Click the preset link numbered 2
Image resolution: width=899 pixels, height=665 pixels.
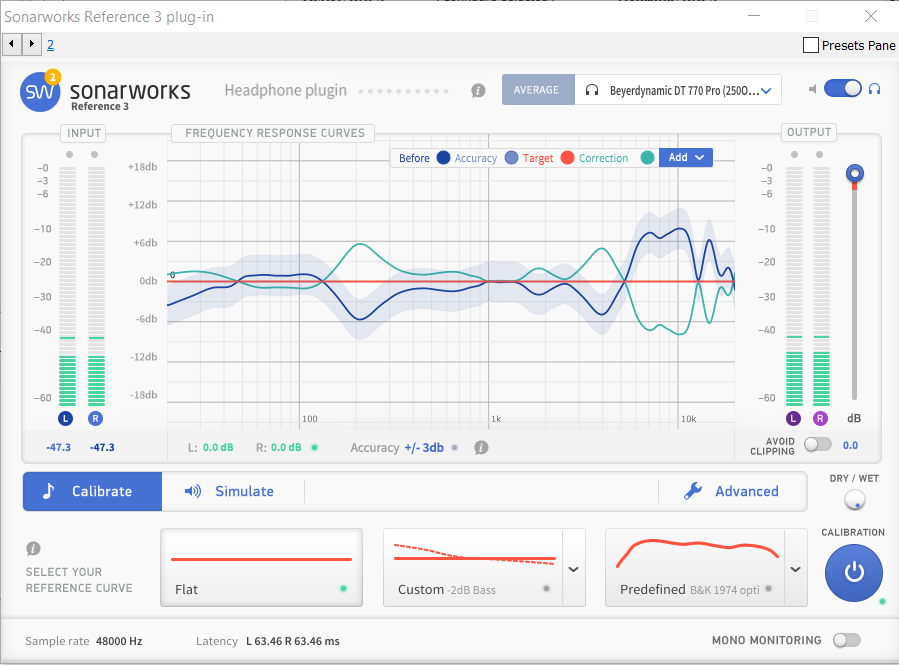pyautogui.click(x=50, y=45)
